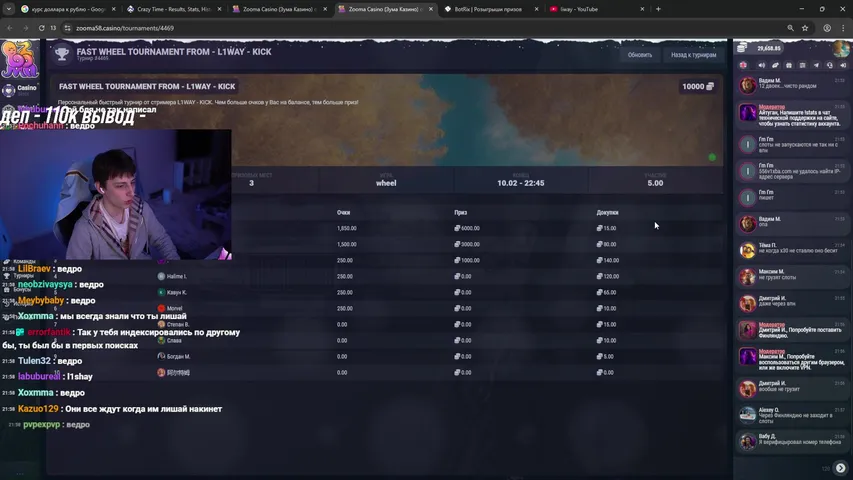
Task: Click the 10000 prize pool badge
Action: tap(697, 87)
